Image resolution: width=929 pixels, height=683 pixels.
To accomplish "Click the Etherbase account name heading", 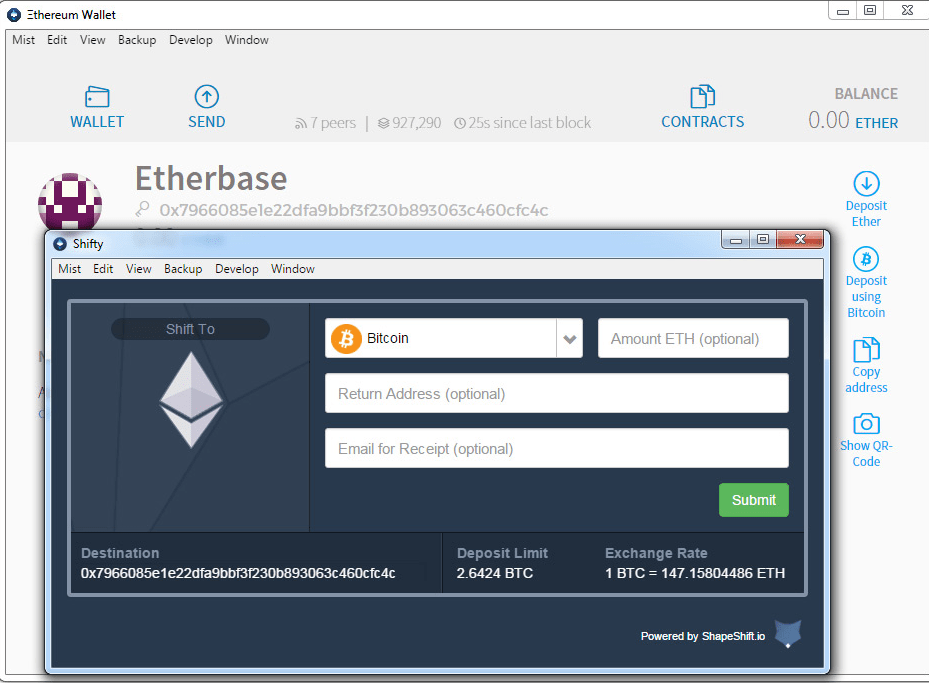I will click(212, 178).
